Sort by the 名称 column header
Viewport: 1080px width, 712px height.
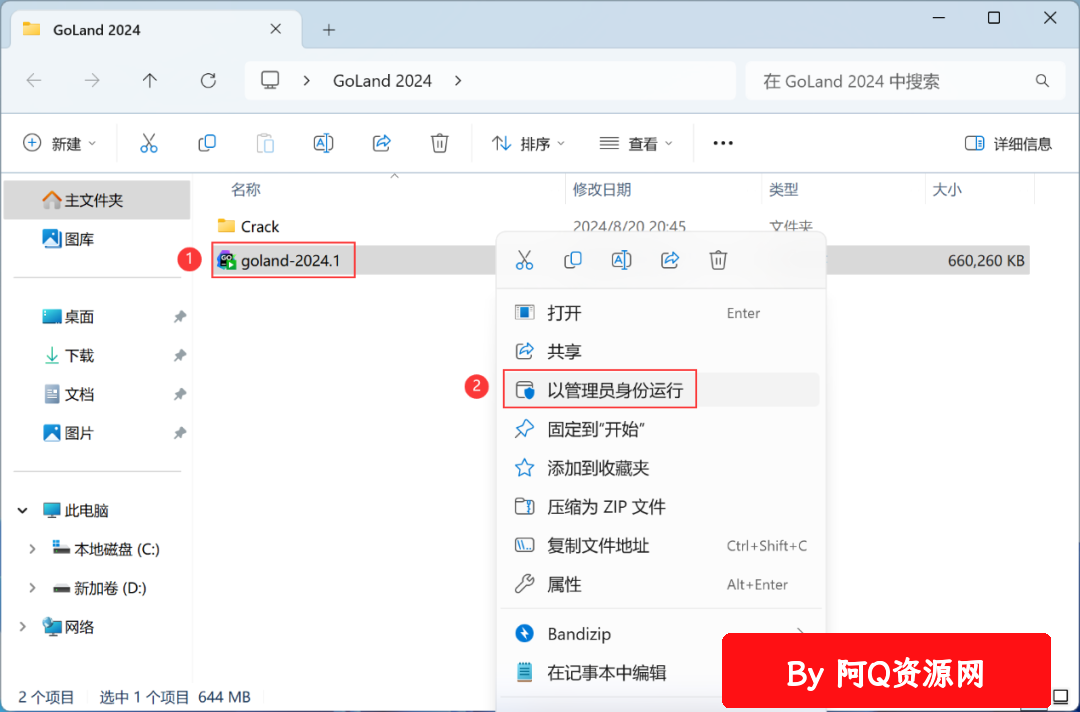[x=246, y=189]
